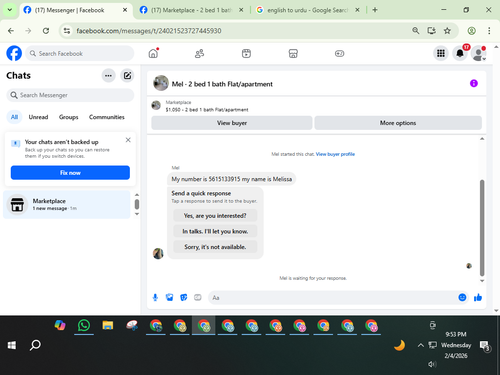Screen dimensions: 500x375
Task: Open the Friends icon in top navigation
Action: (x=199, y=53)
